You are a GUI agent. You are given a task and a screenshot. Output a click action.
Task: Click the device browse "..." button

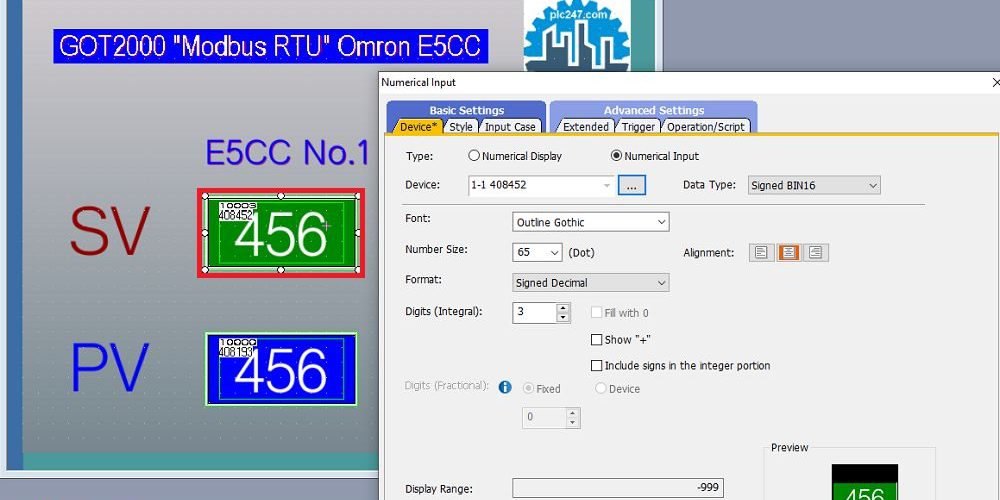(x=631, y=186)
